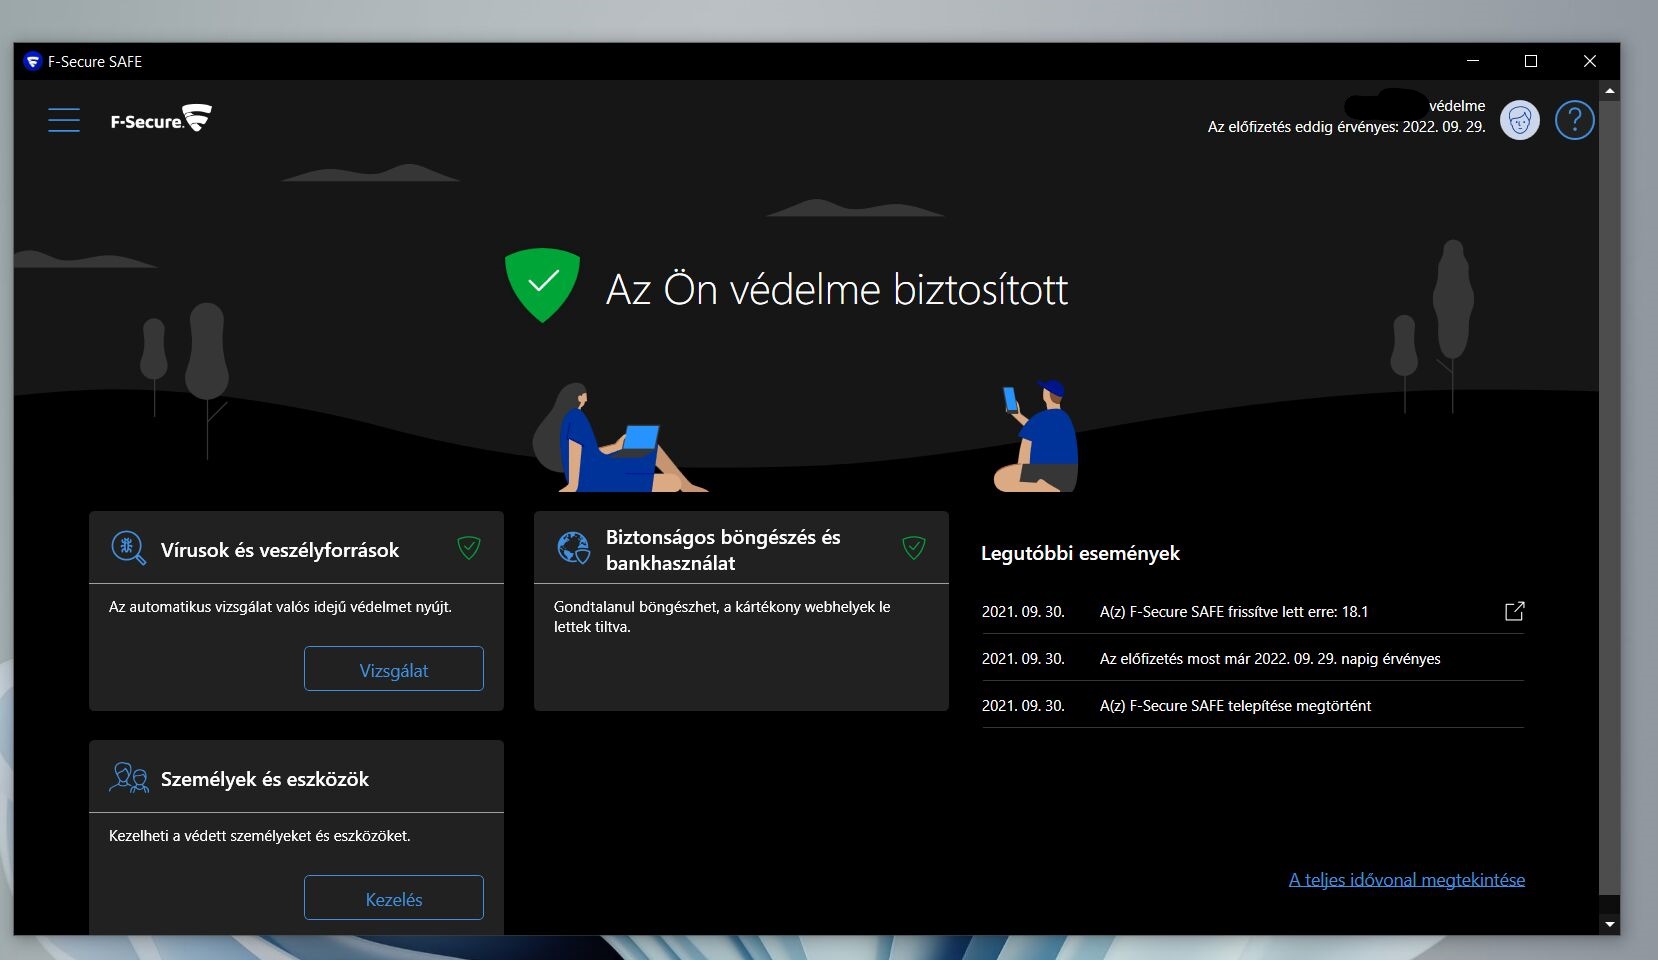Click the people and devices icon
This screenshot has height=960, width=1658.
pos(129,778)
